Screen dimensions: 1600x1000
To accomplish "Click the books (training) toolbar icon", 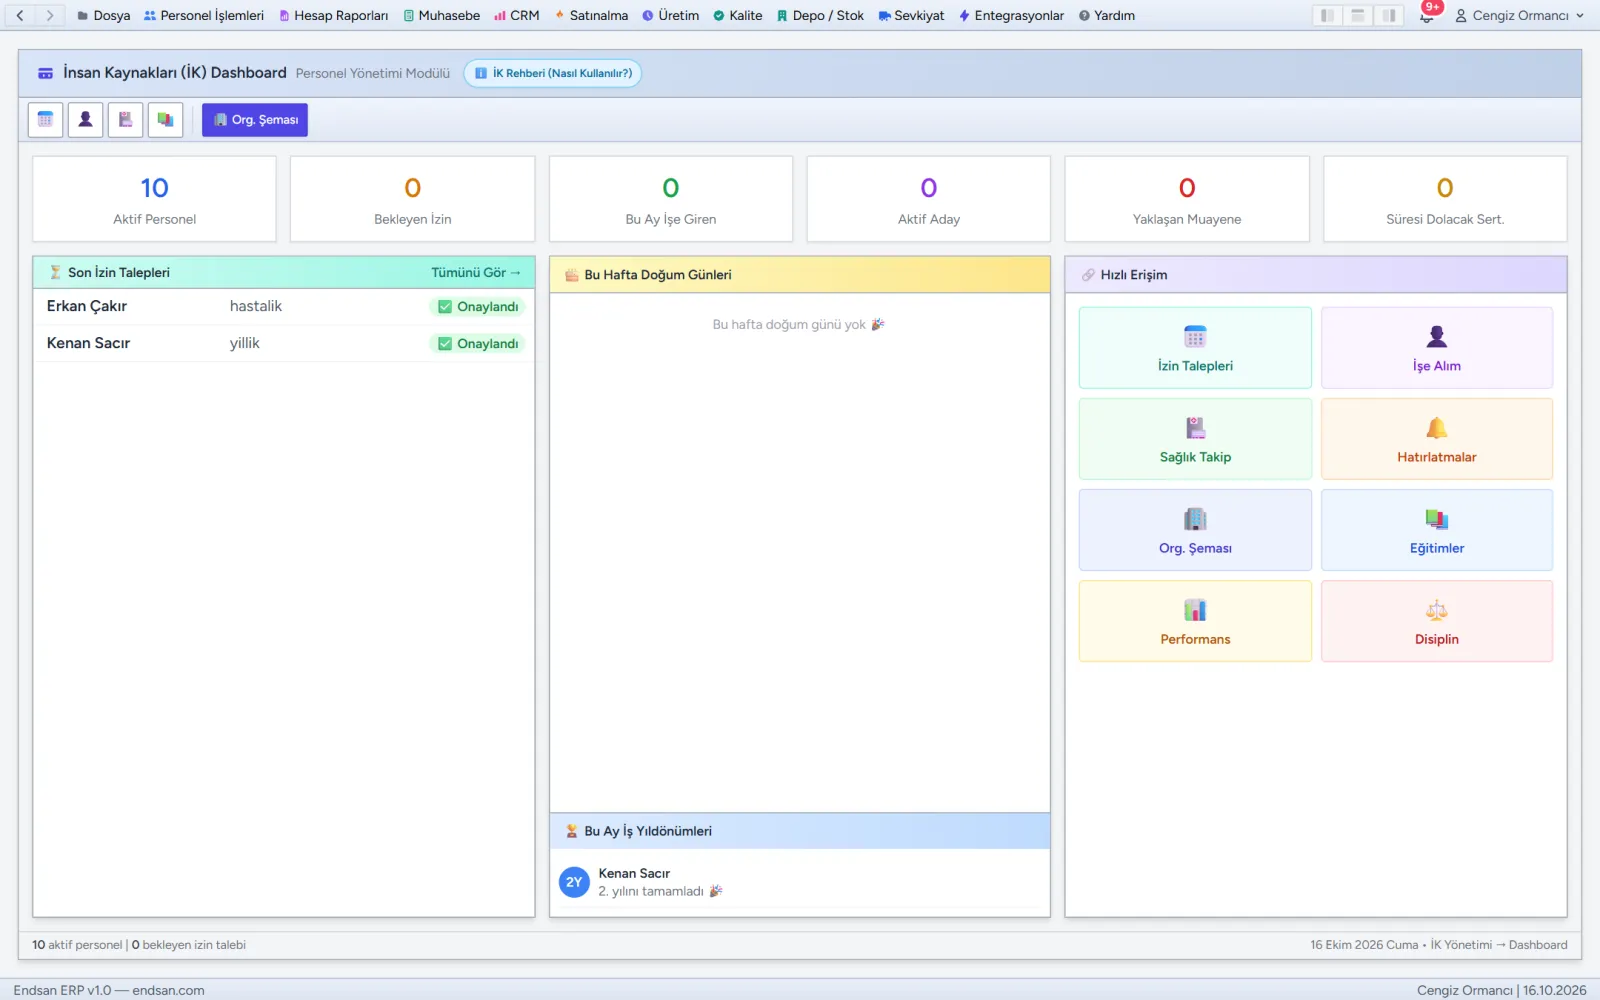I will click(x=165, y=120).
